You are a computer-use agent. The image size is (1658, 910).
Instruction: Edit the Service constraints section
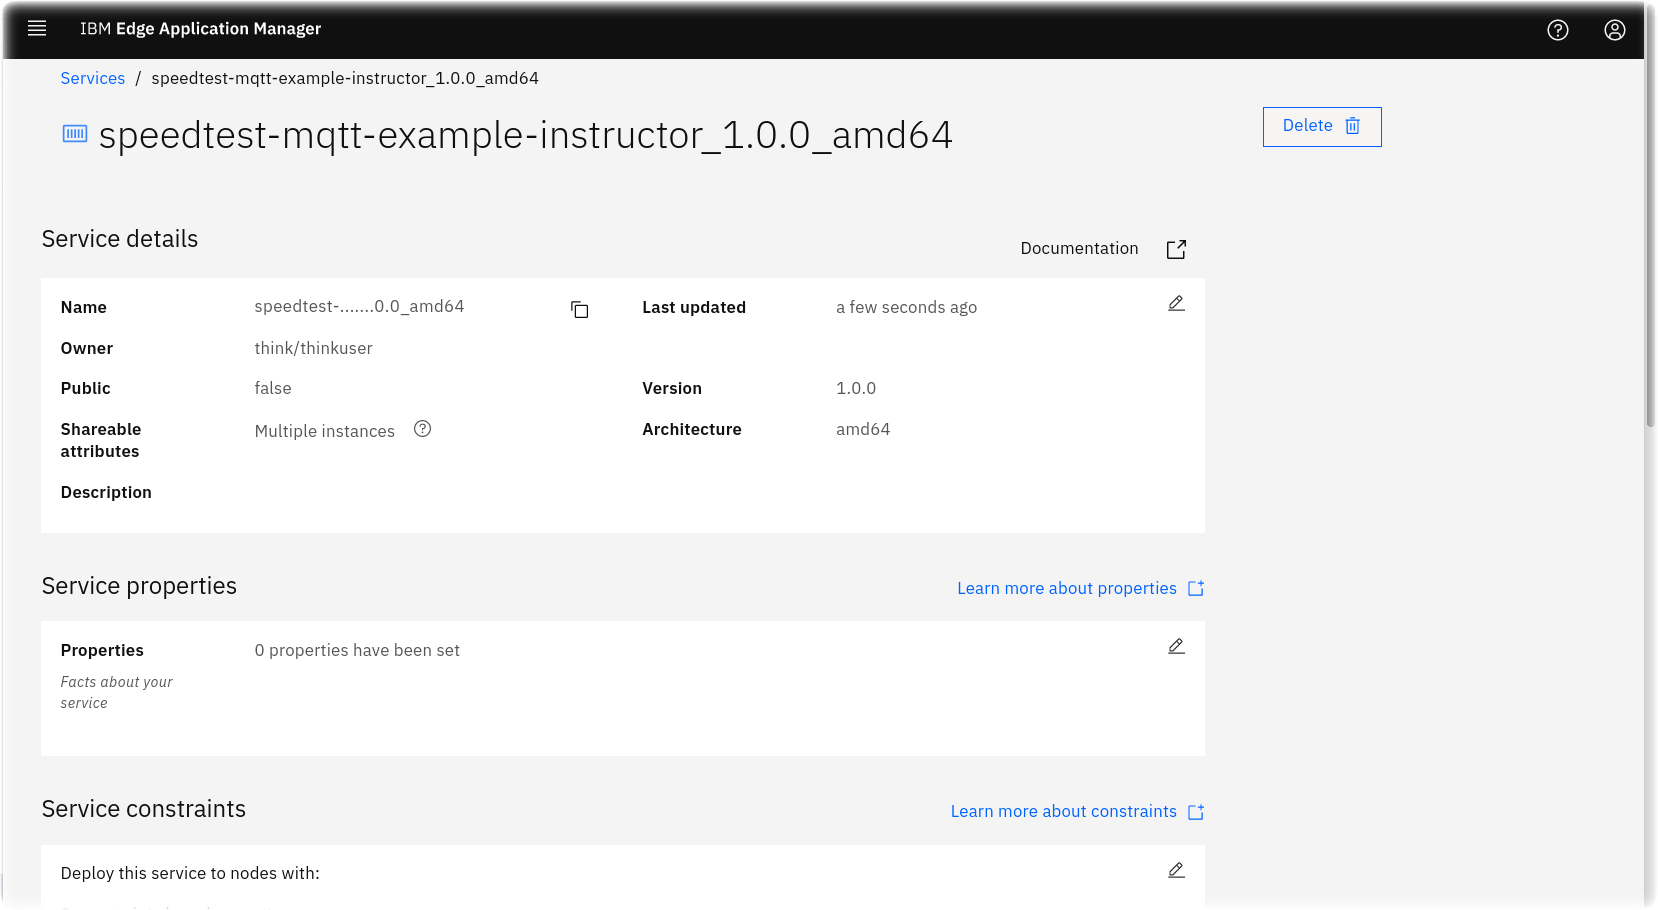click(1176, 871)
